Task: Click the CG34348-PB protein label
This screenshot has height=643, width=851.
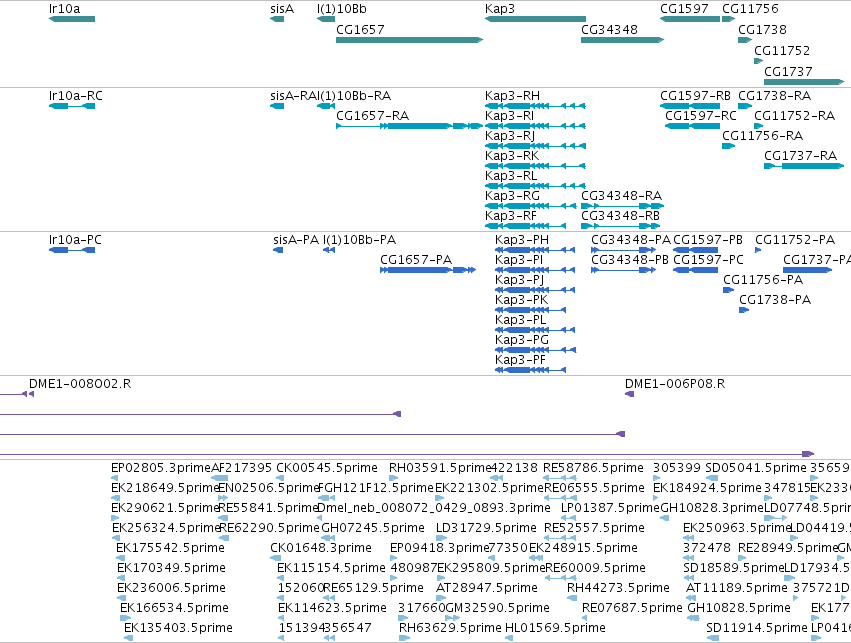Action: tap(630, 260)
